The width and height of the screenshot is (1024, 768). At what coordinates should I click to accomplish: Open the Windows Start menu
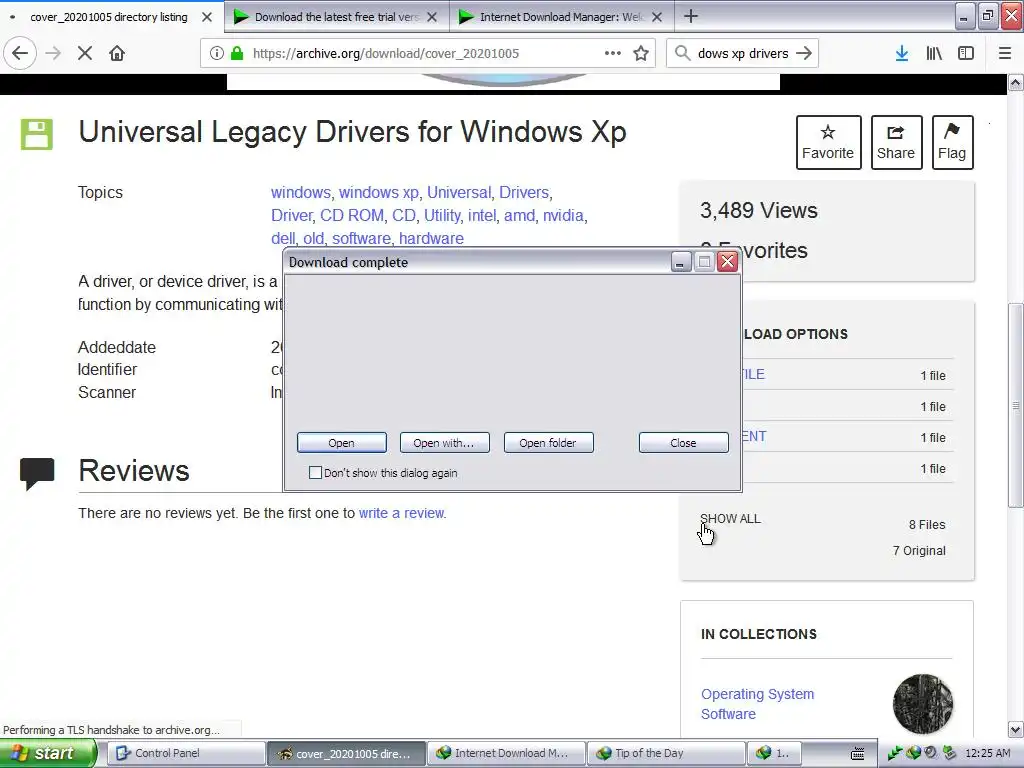pos(48,753)
